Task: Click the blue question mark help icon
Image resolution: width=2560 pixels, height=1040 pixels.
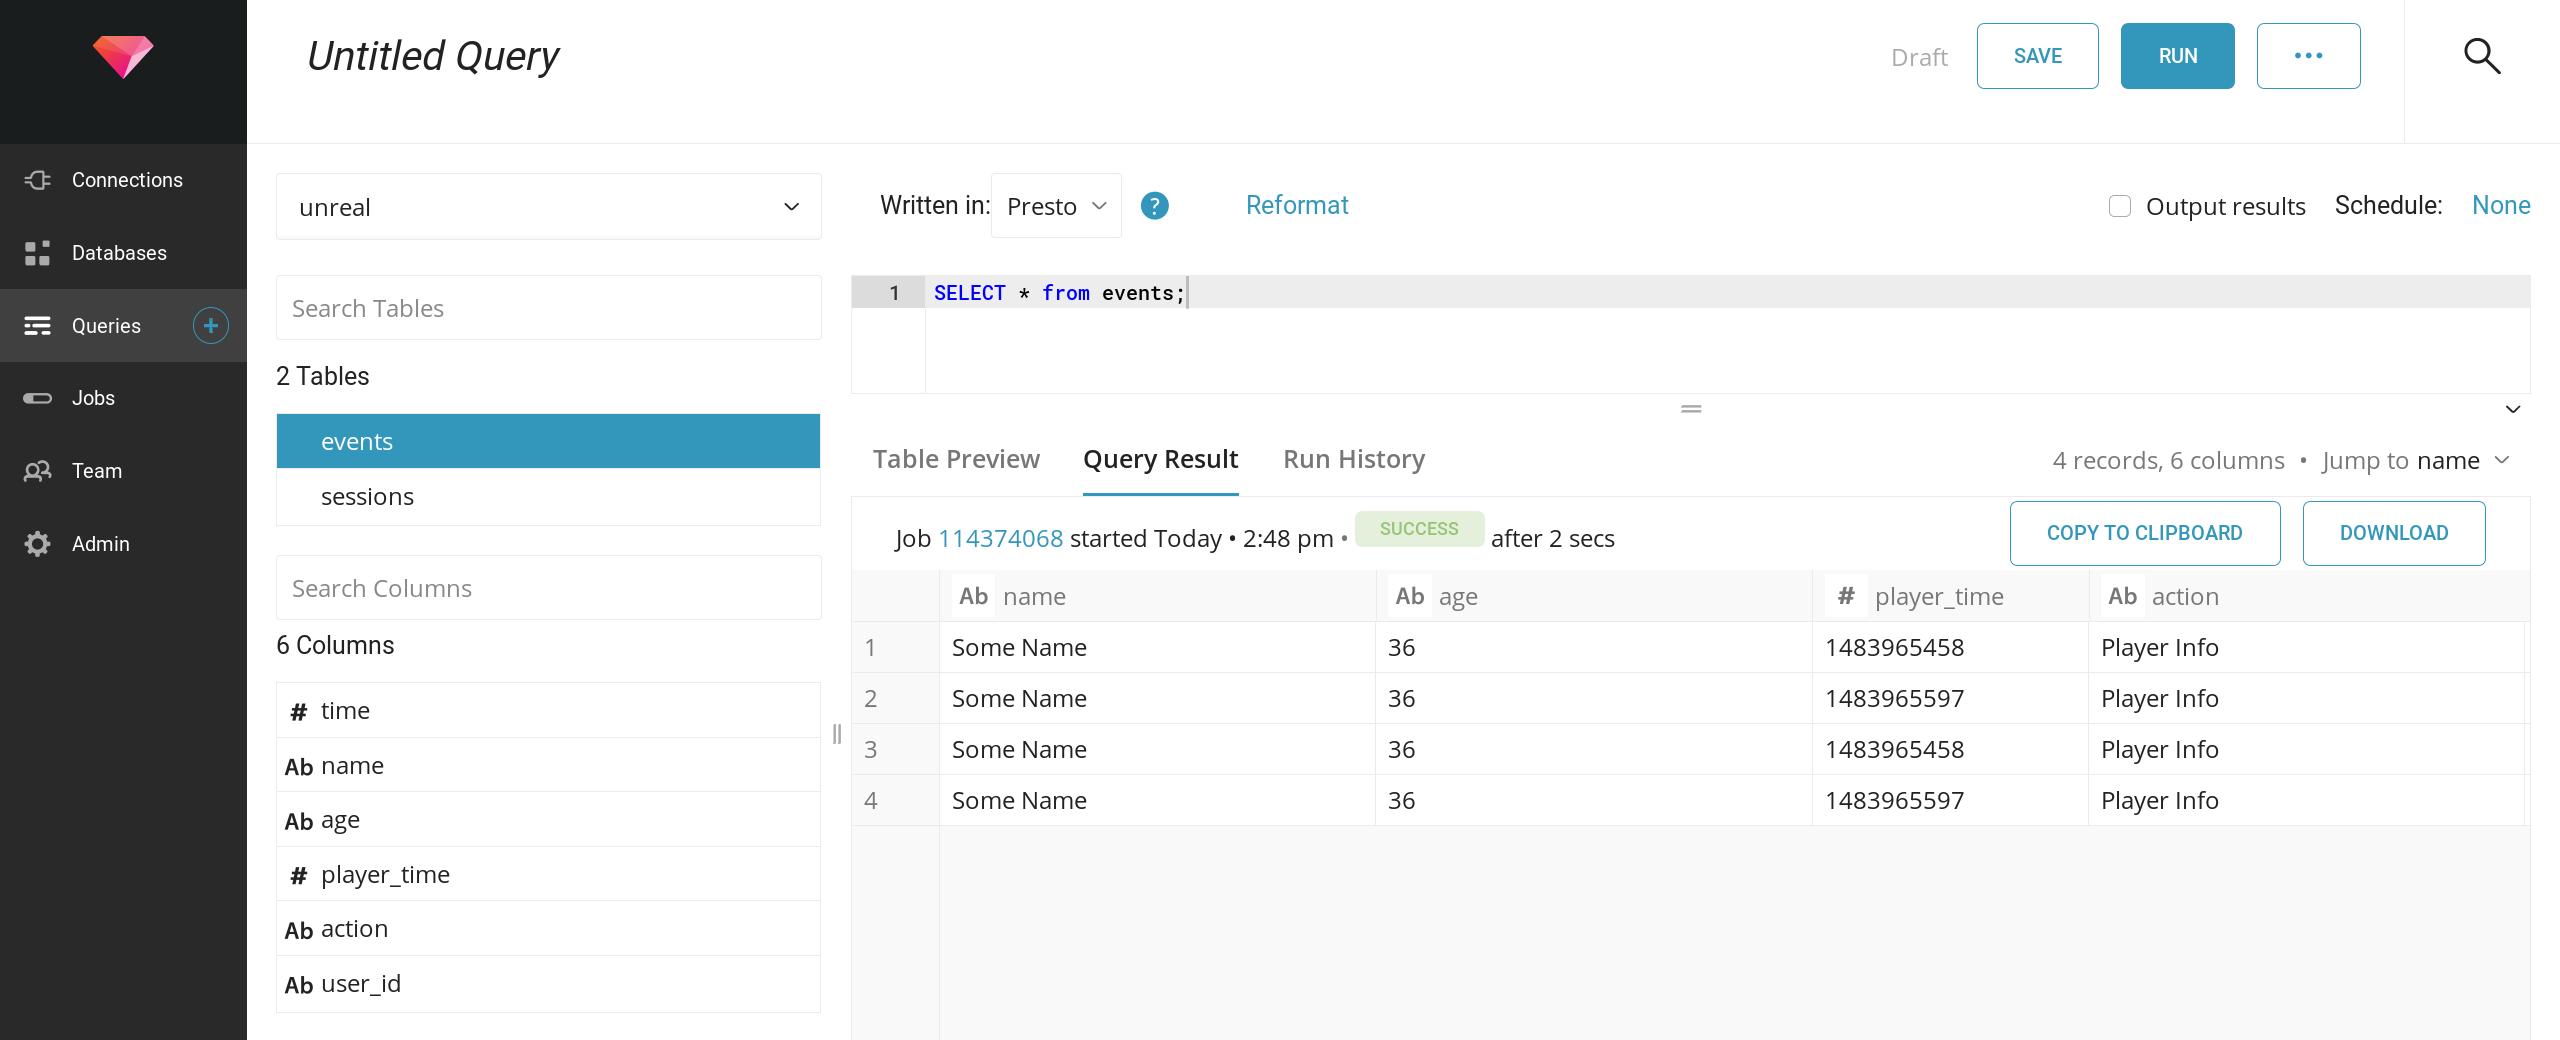Action: click(1154, 206)
